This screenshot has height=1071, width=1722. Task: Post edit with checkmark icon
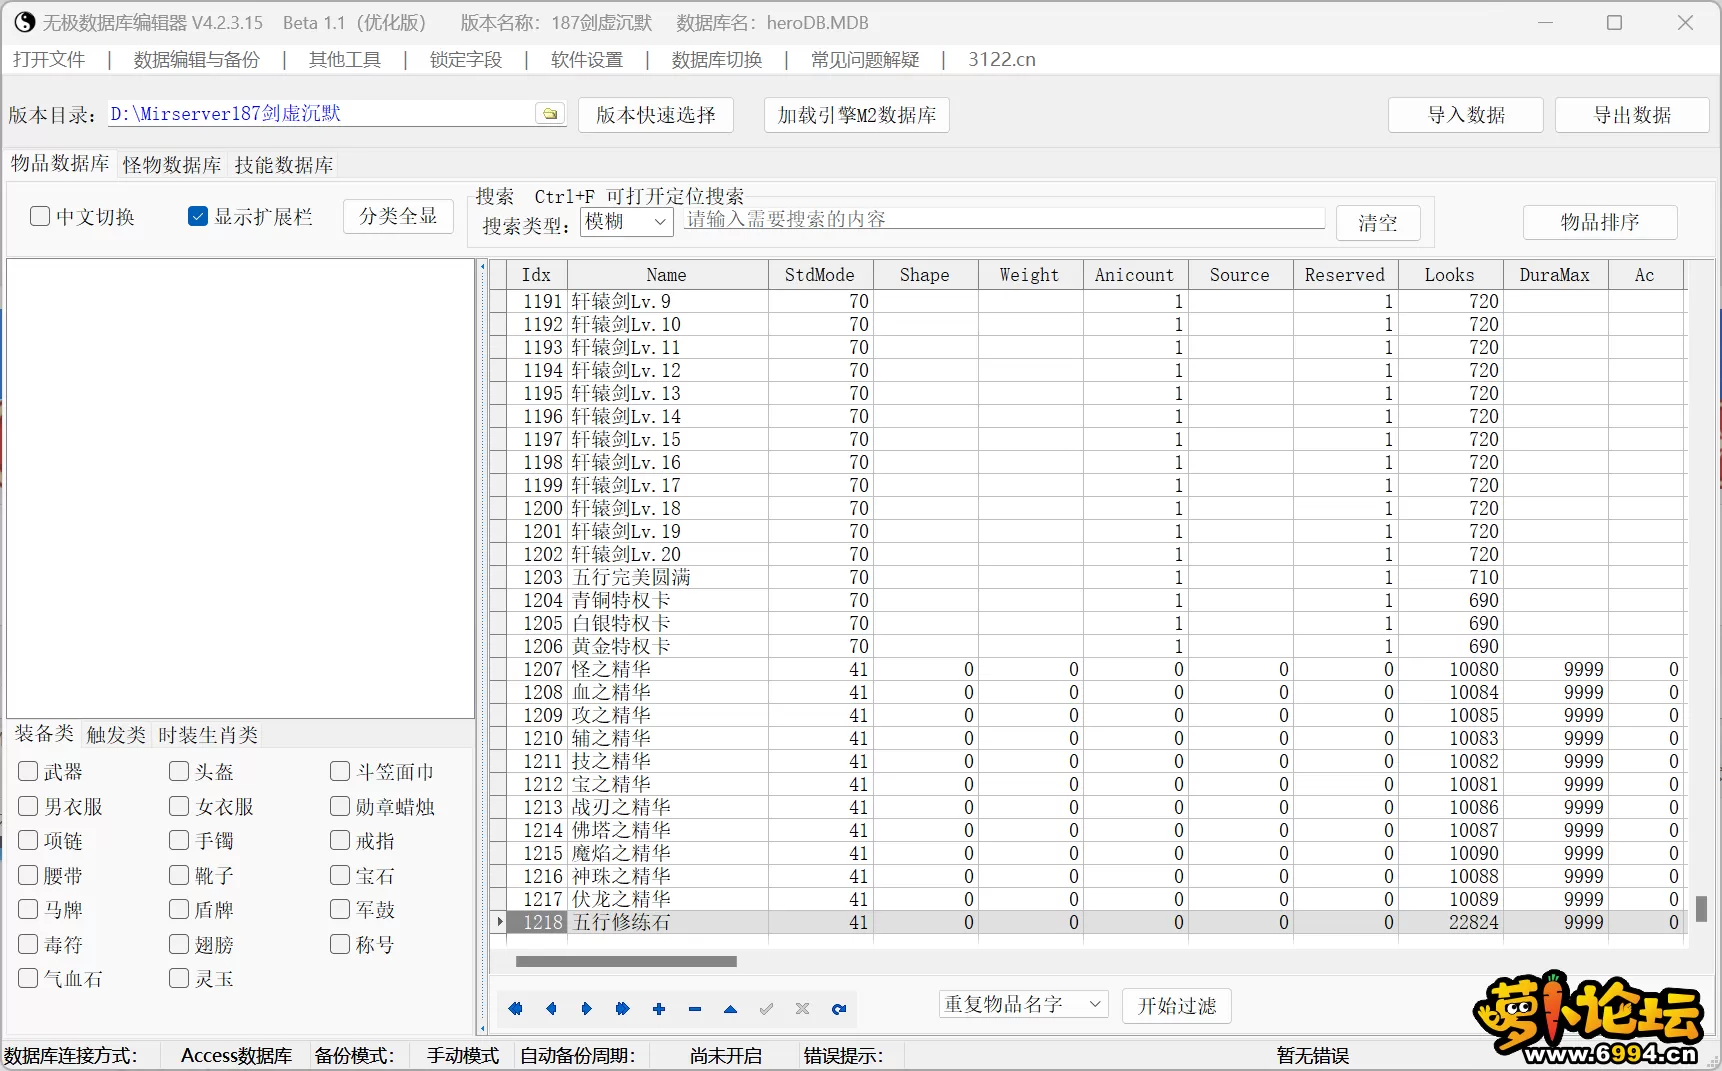(x=767, y=1009)
